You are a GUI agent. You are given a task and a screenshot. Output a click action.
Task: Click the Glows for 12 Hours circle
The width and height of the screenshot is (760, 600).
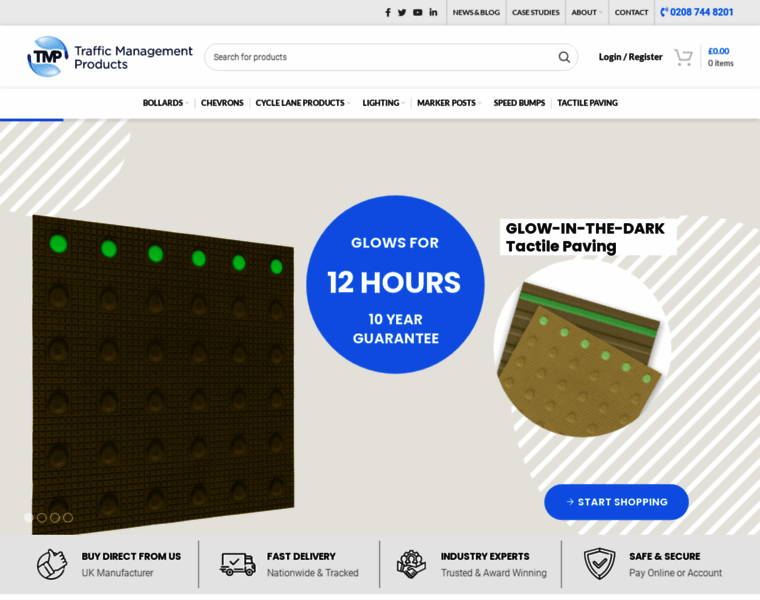(x=395, y=284)
